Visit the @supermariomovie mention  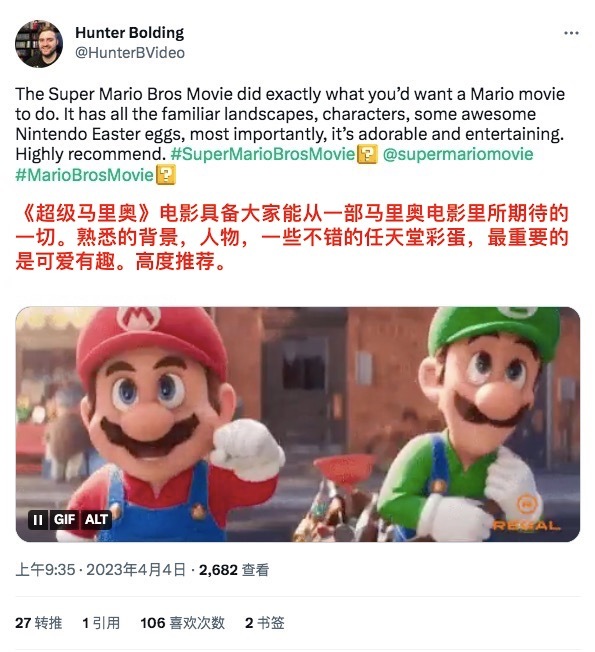coord(458,154)
